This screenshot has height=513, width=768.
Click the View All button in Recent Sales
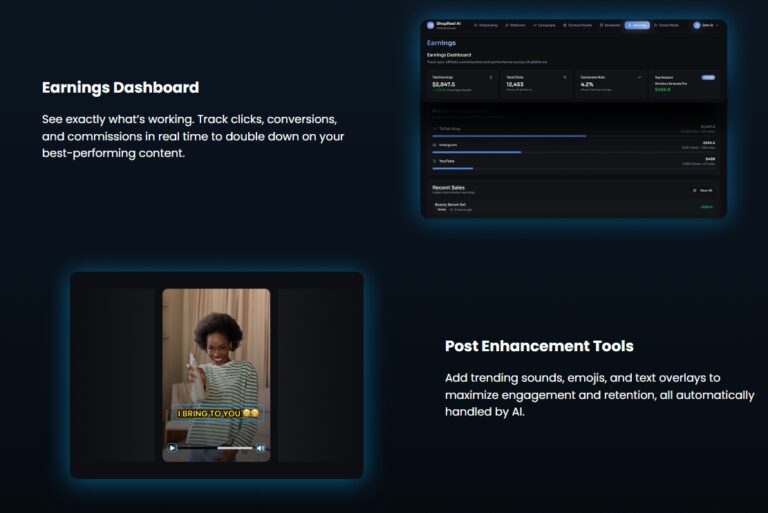coord(703,190)
